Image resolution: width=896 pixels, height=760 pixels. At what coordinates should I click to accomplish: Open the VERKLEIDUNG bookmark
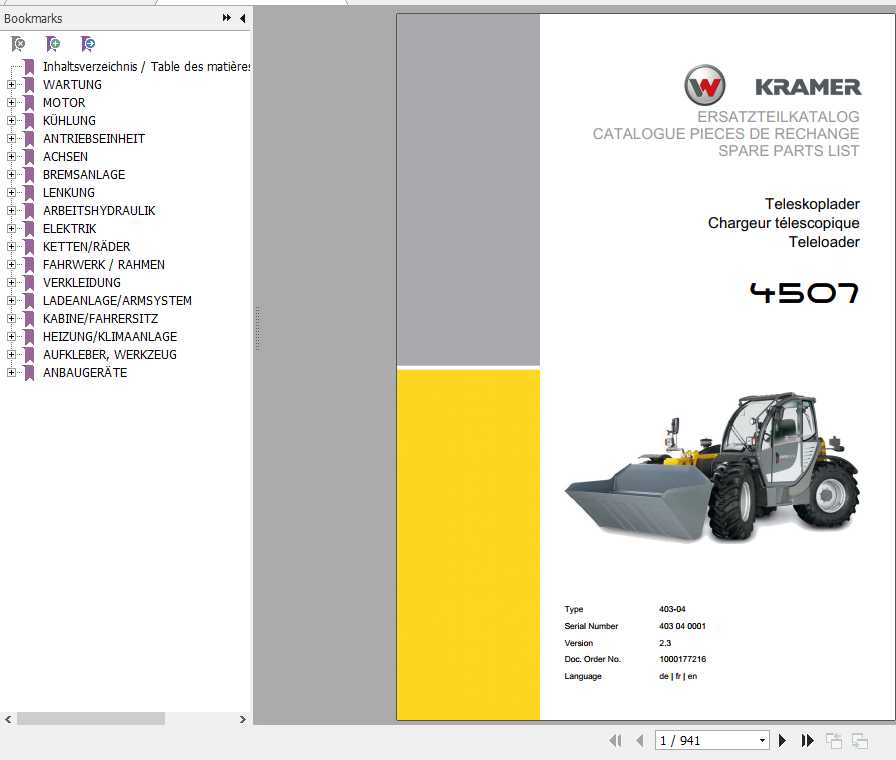tap(82, 283)
